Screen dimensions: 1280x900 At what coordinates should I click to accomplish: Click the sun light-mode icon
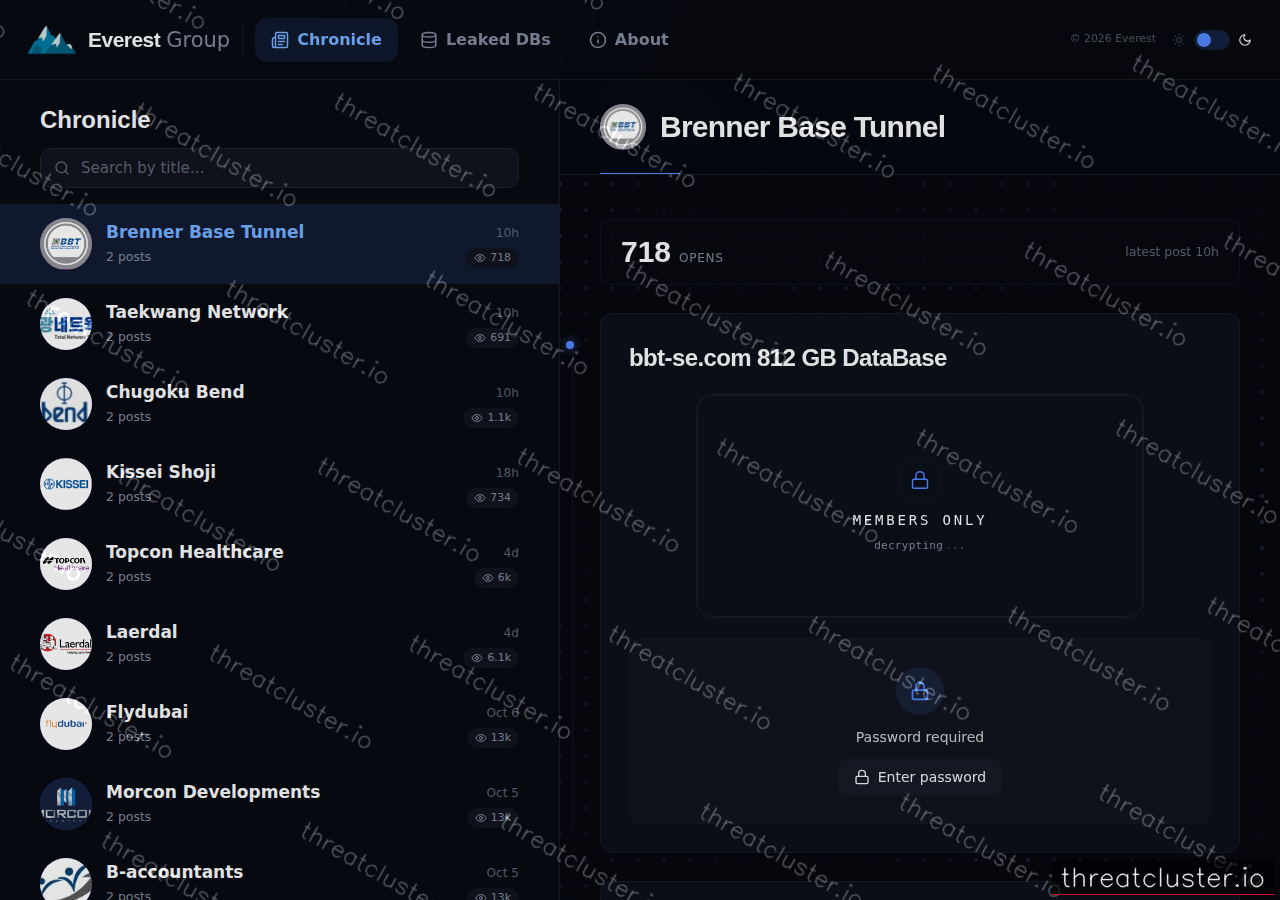1179,40
